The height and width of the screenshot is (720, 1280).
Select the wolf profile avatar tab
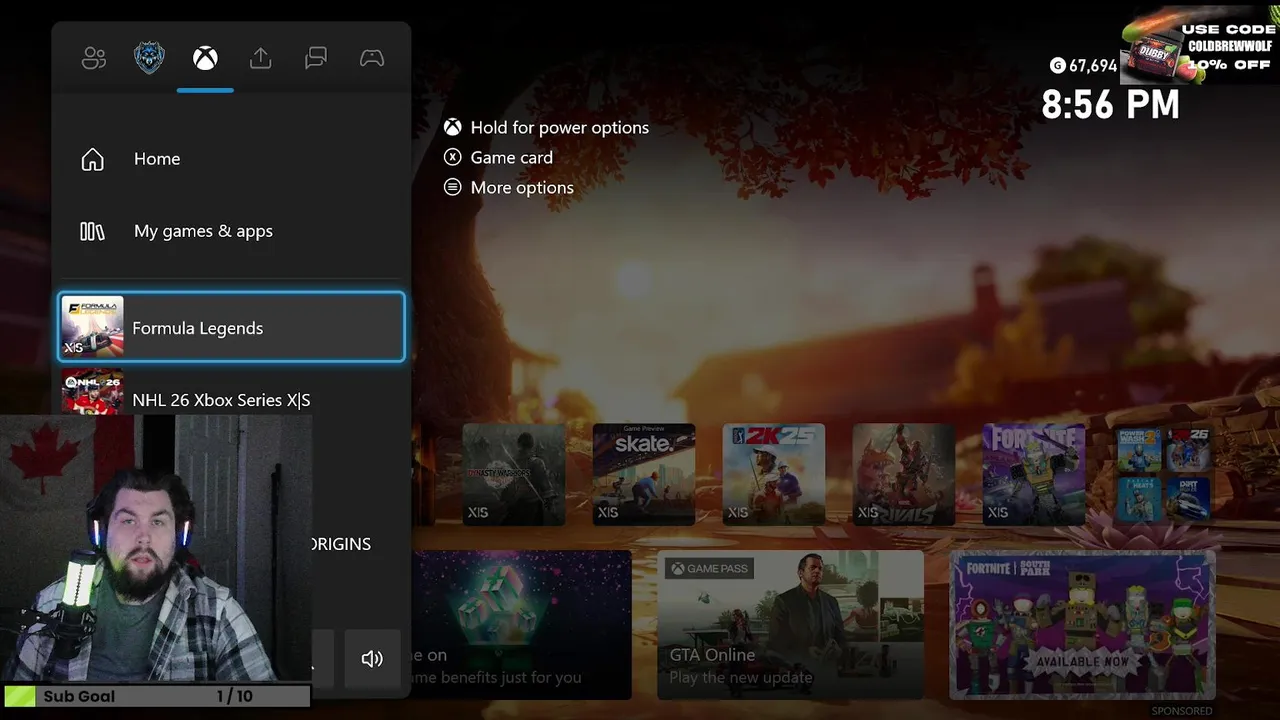[150, 58]
